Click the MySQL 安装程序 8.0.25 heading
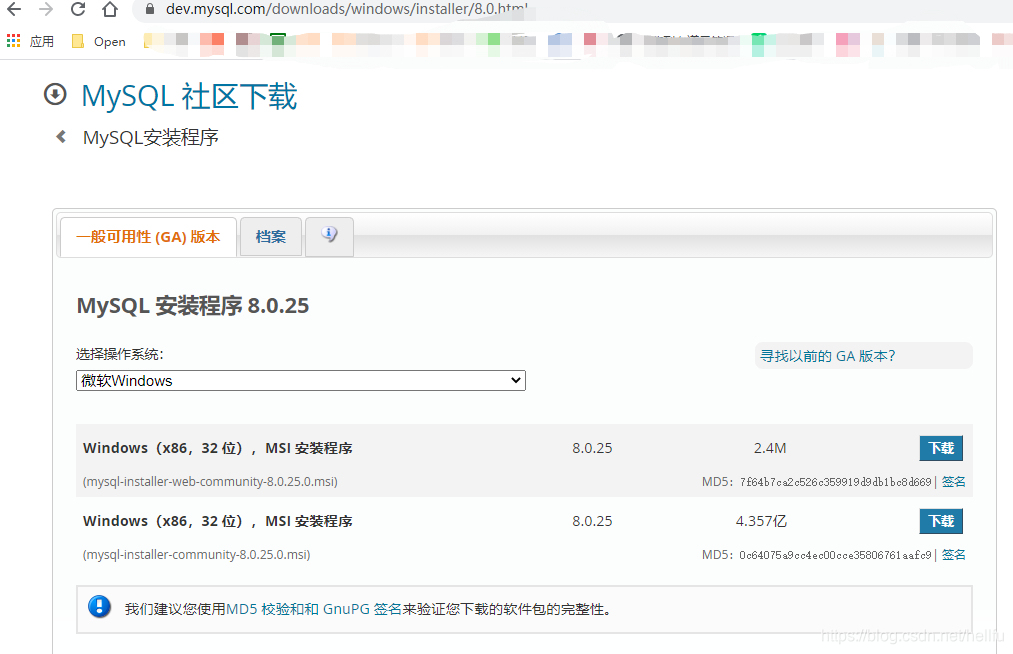1013x654 pixels. [193, 305]
